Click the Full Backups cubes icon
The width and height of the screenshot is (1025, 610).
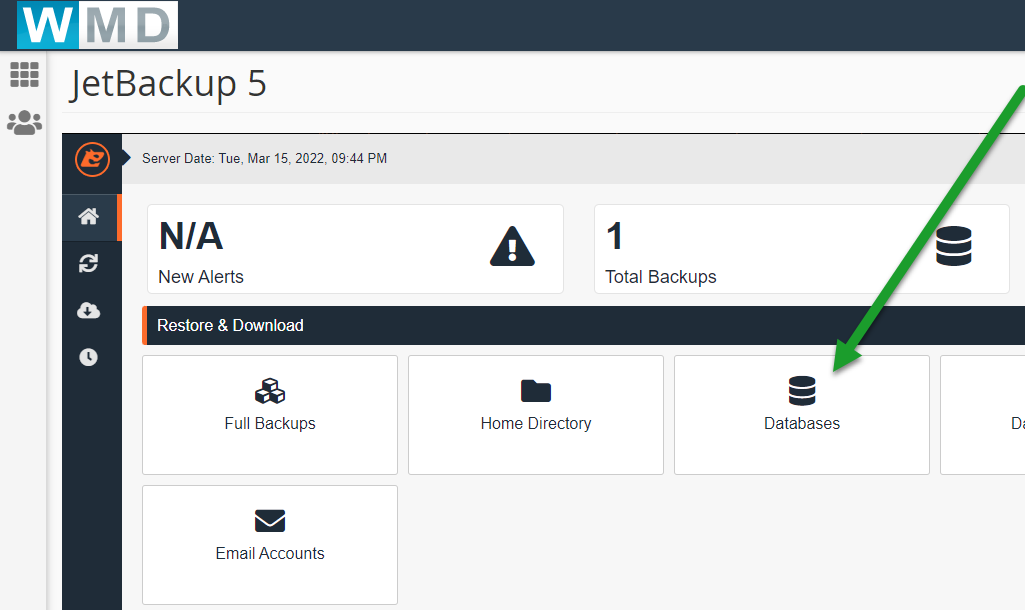click(270, 391)
